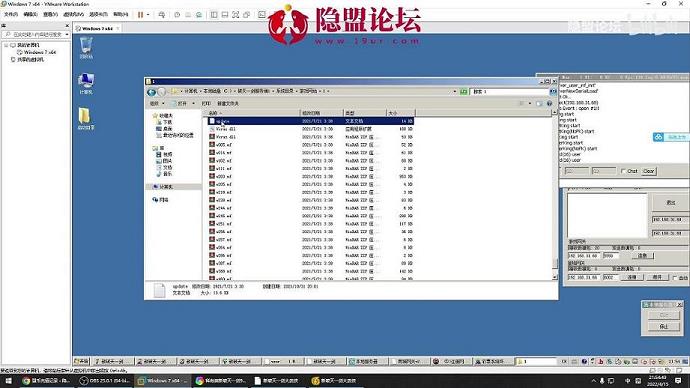690x388 pixels.
Task: Click the VMware full screen mode icon
Action: [x=235, y=15]
